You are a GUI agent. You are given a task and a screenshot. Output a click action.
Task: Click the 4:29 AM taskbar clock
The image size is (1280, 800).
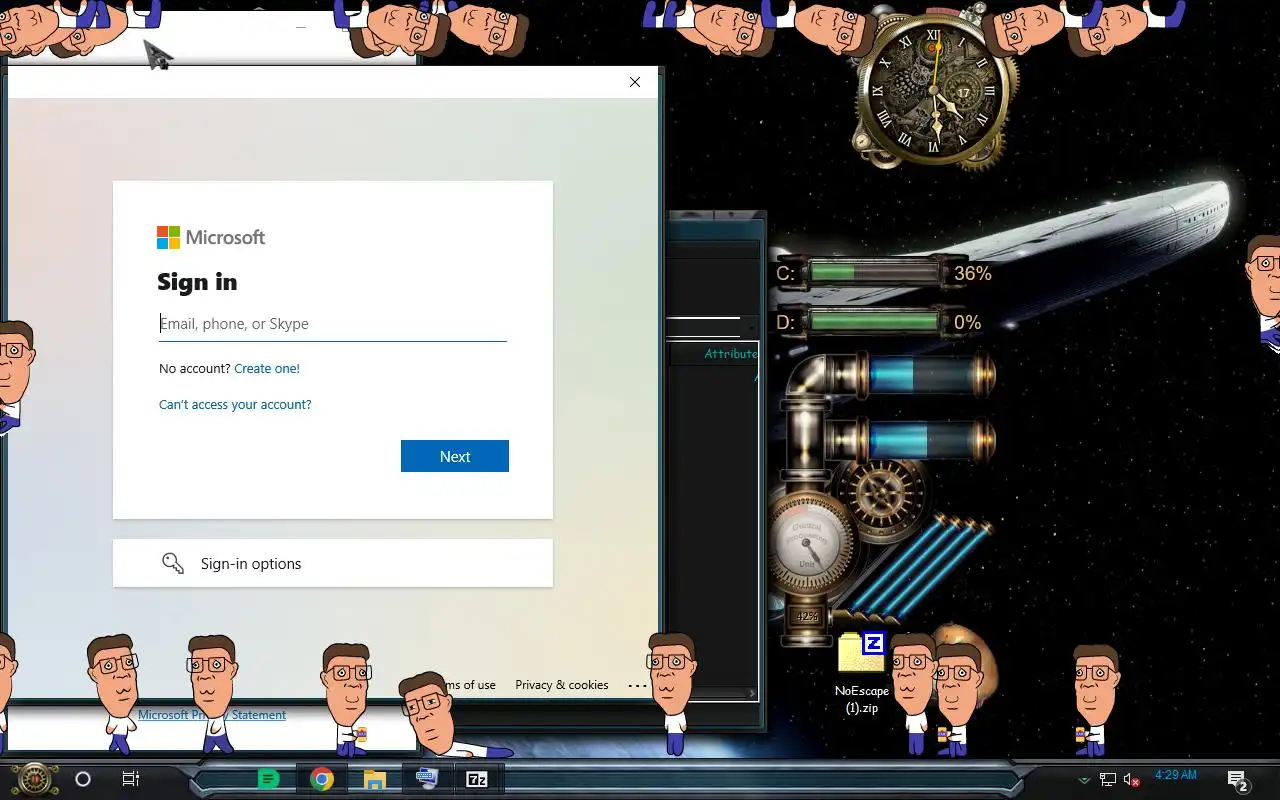(1176, 775)
